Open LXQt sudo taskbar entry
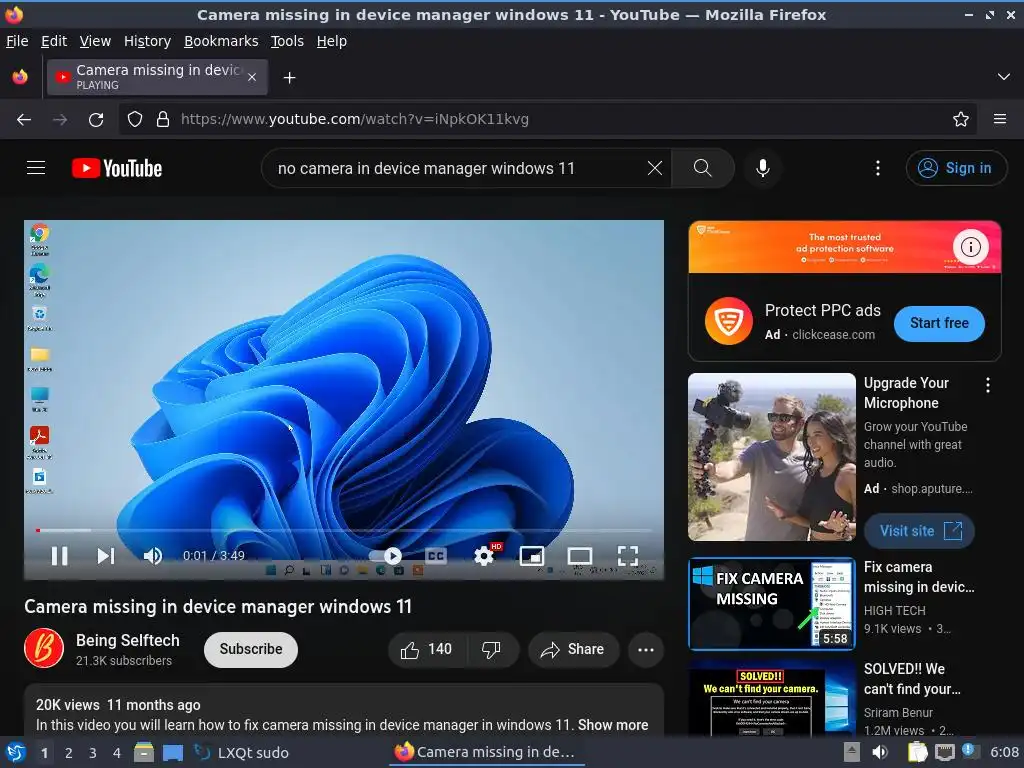This screenshot has width=1024, height=768. pos(242,753)
